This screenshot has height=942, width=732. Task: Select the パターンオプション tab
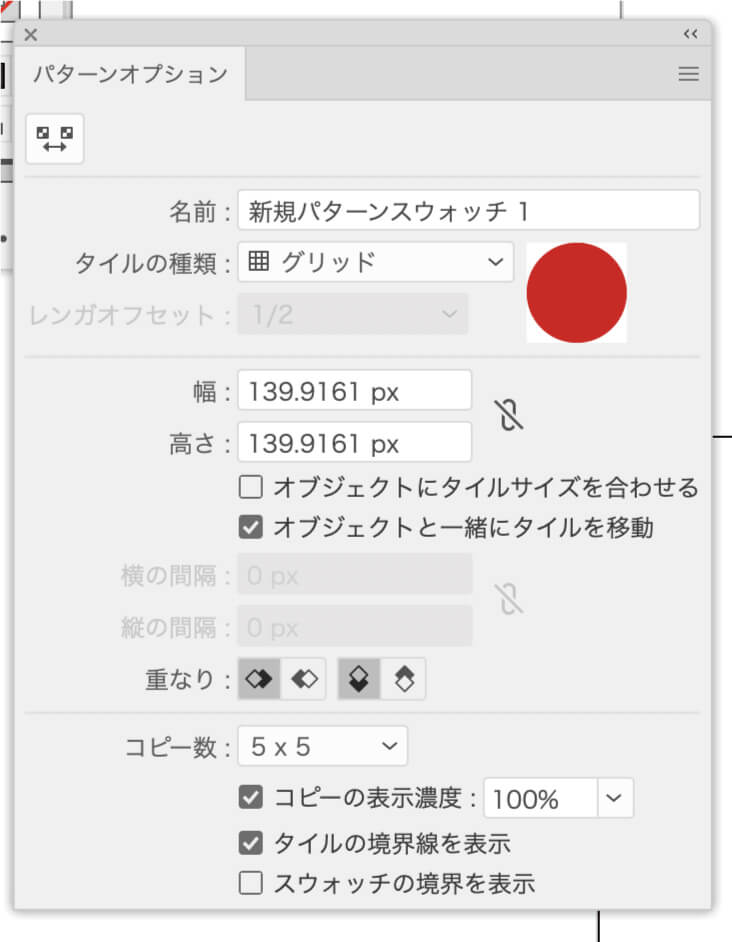pos(130,74)
